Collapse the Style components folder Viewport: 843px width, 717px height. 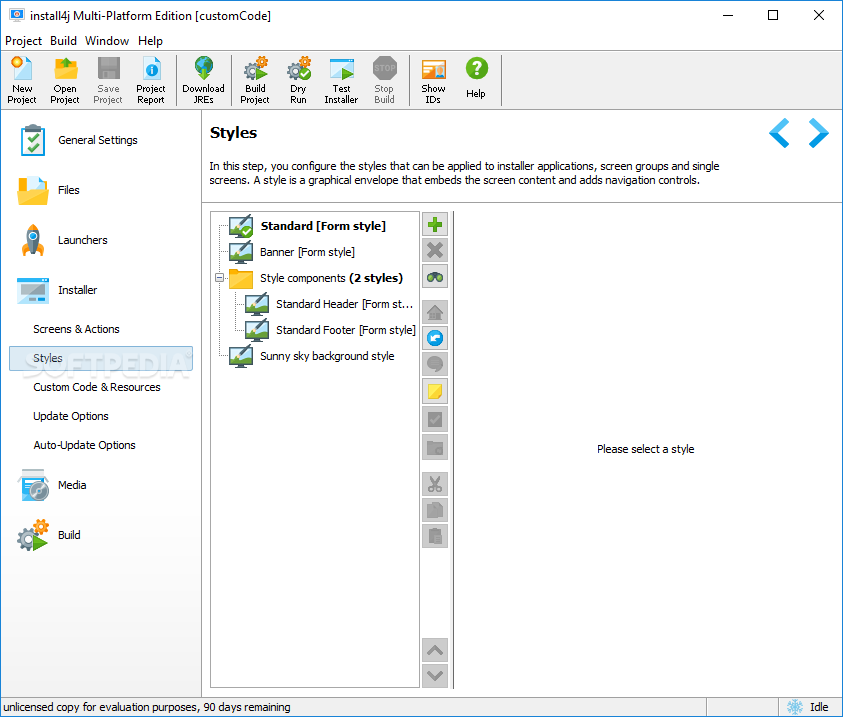[x=219, y=278]
